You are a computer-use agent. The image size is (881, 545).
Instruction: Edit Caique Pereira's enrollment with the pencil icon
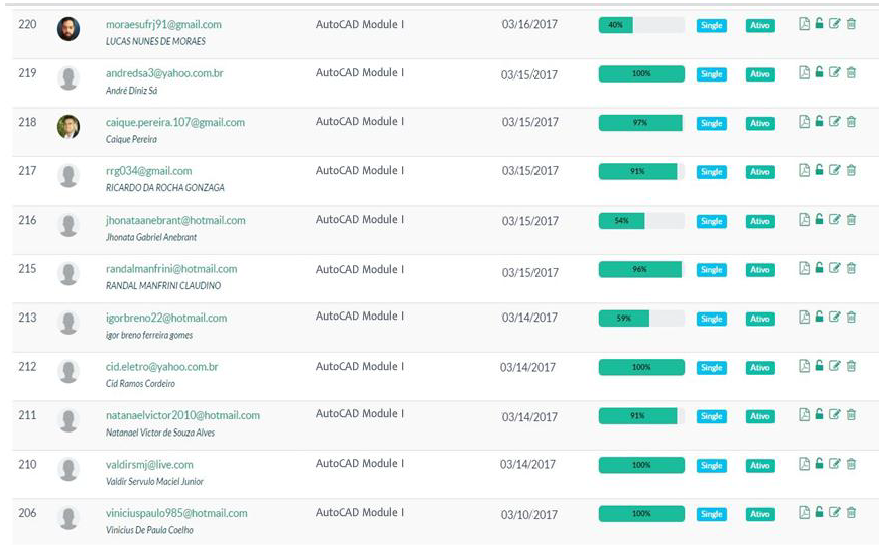click(835, 122)
